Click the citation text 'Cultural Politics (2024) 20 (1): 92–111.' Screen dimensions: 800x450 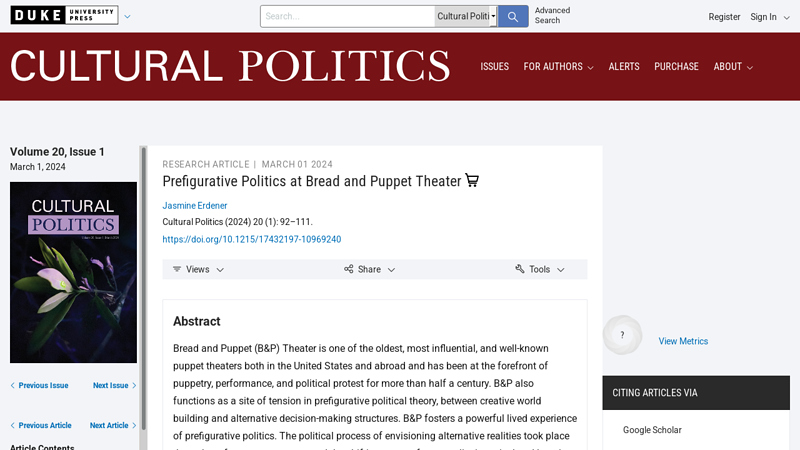[237, 222]
